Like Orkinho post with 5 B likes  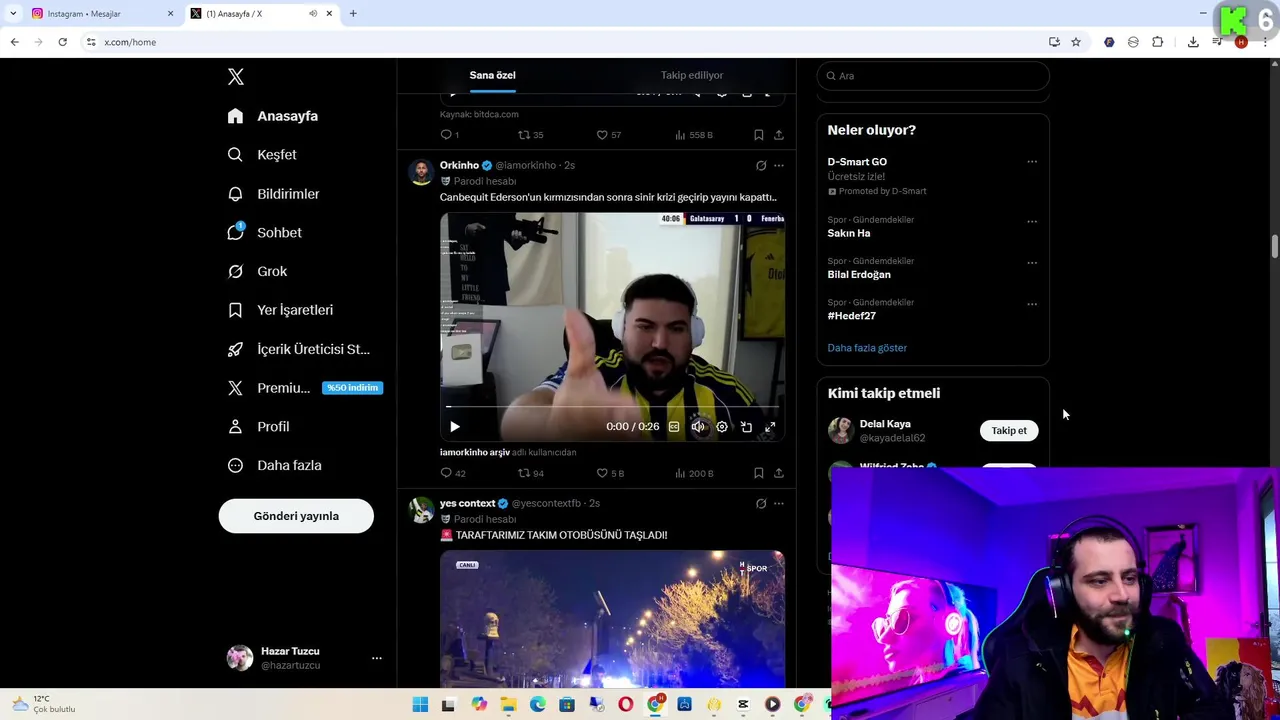610,473
